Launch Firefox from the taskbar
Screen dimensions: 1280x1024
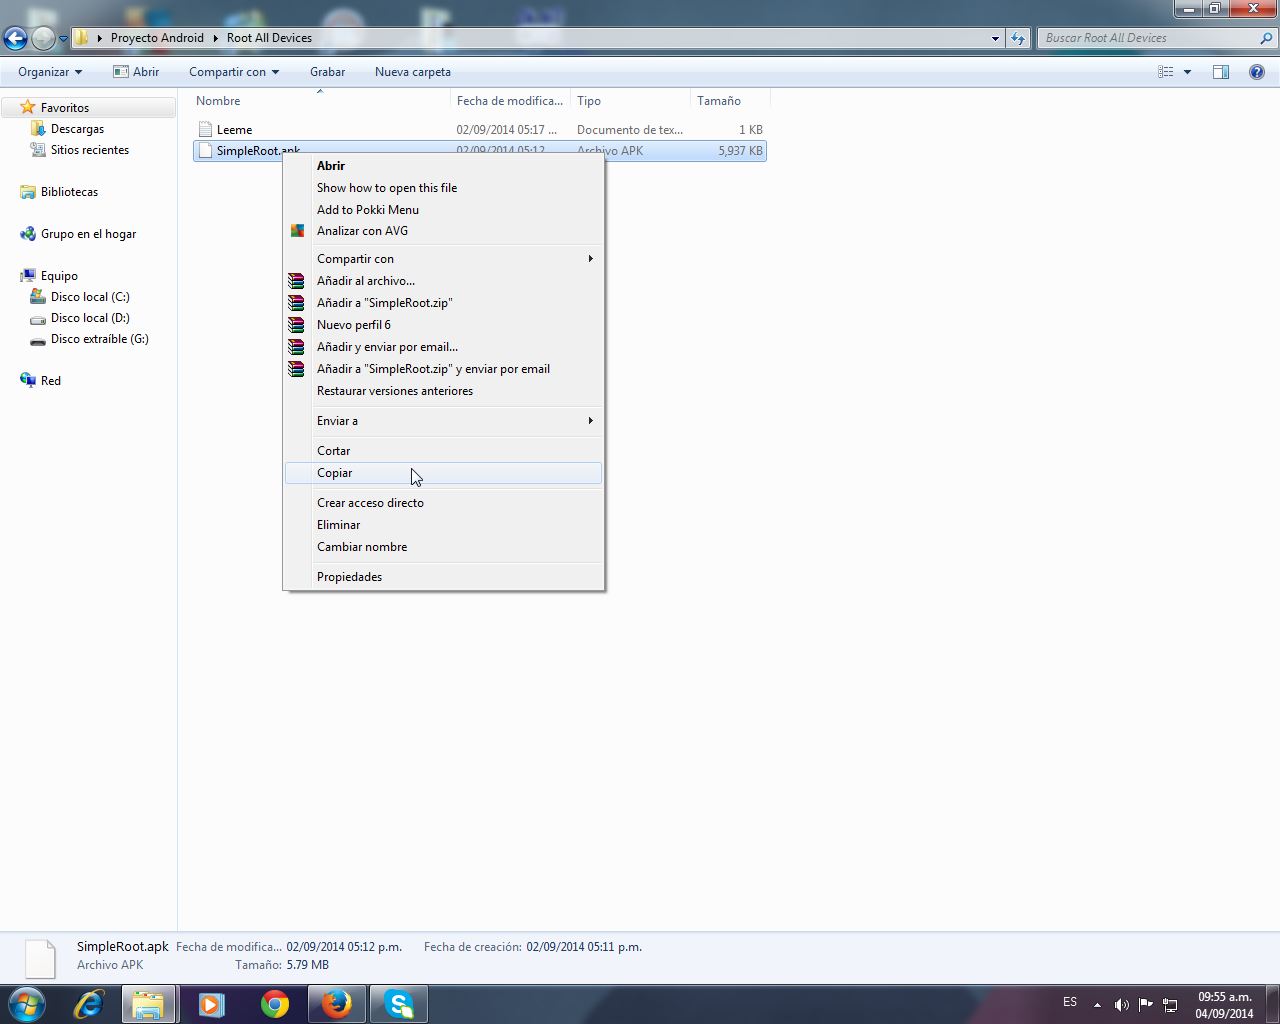pos(336,1003)
